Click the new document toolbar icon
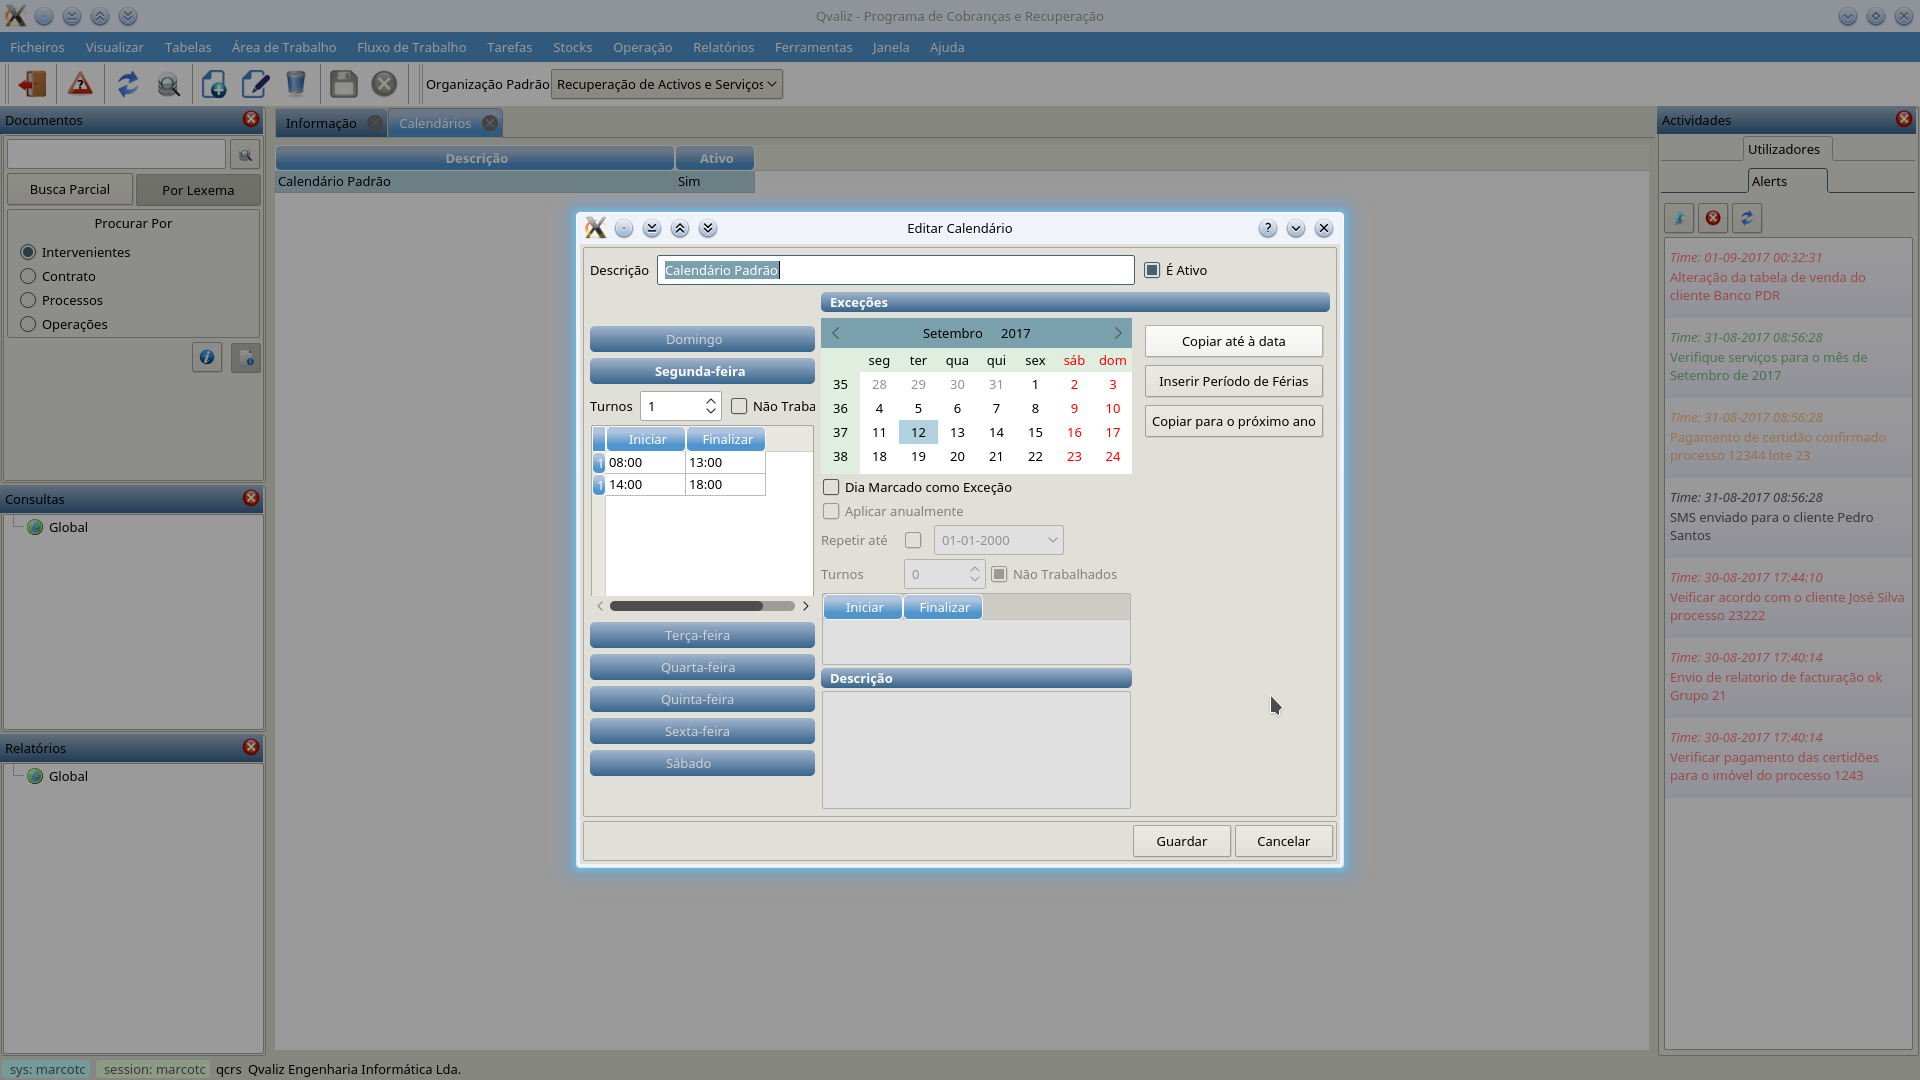 [x=213, y=84]
